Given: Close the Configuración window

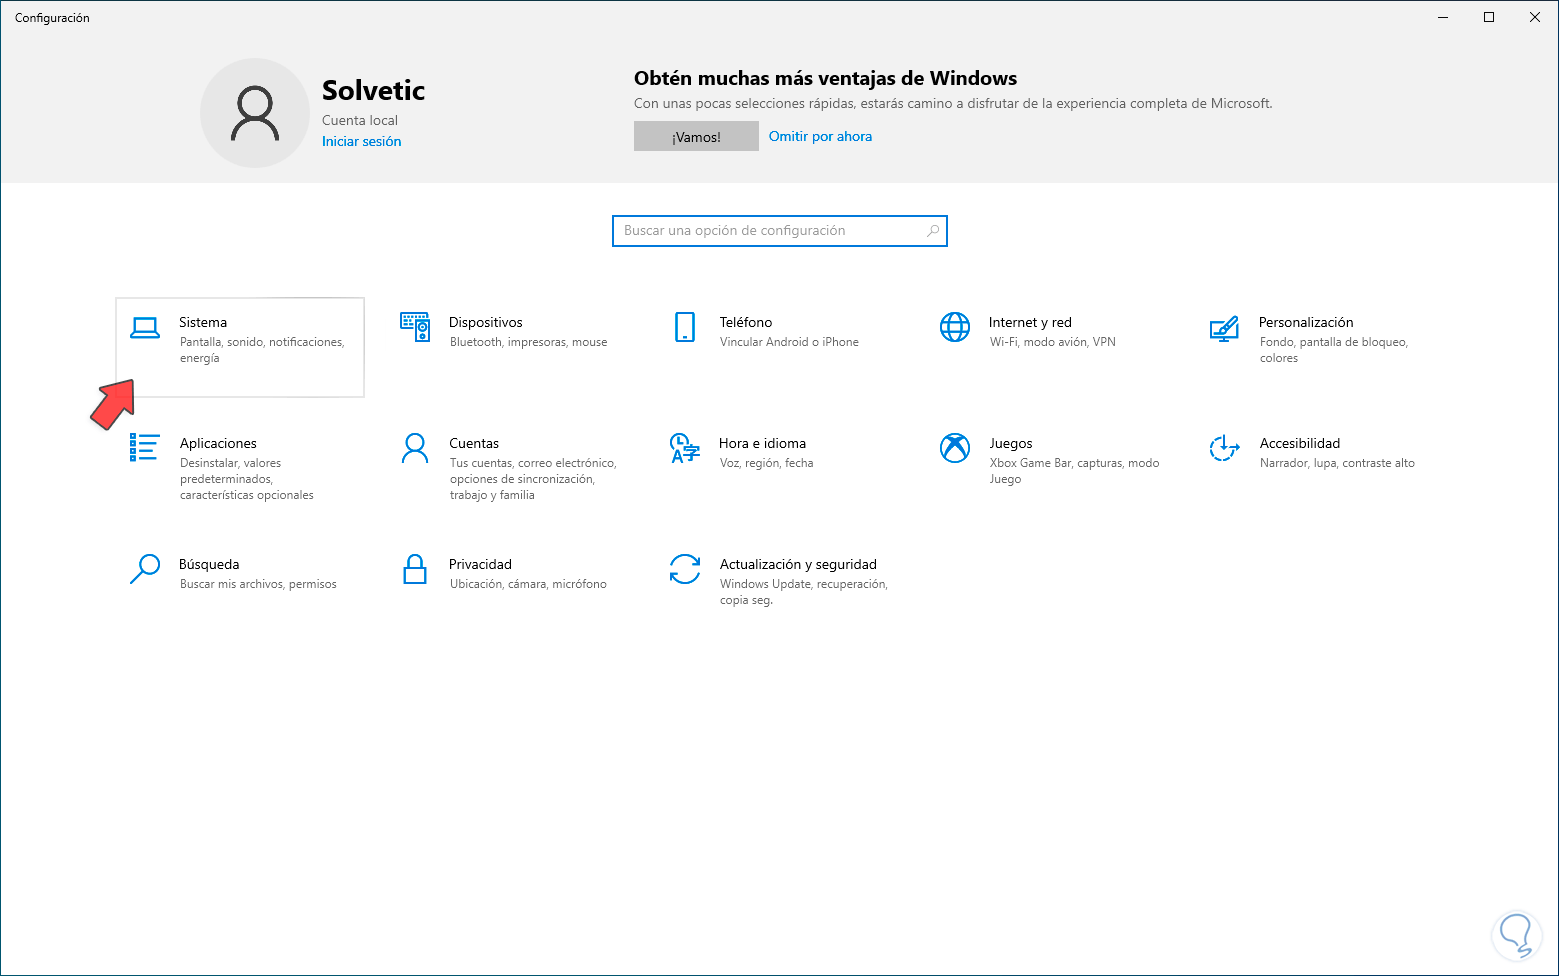Looking at the screenshot, I should pos(1535,17).
